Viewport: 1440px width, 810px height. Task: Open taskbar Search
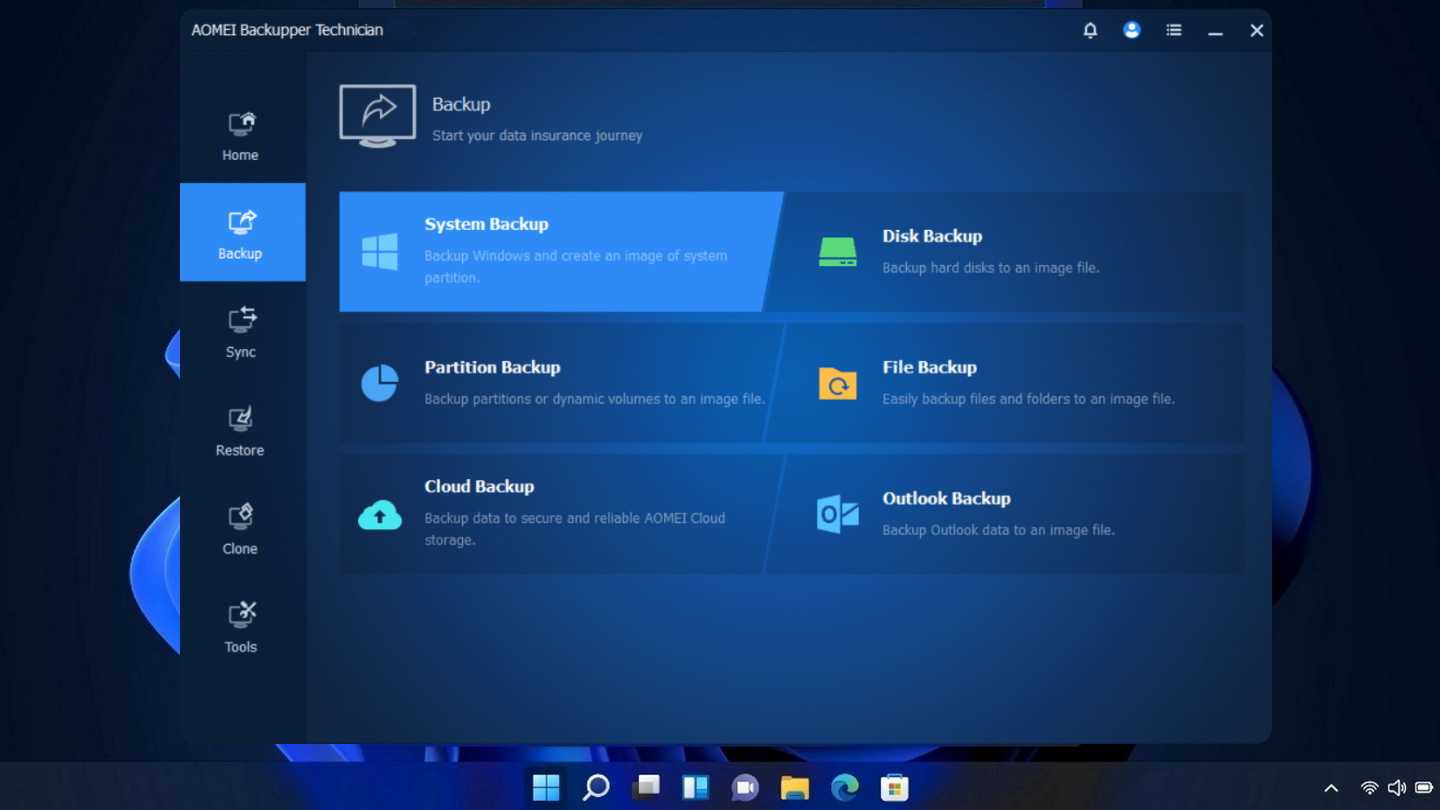(596, 788)
